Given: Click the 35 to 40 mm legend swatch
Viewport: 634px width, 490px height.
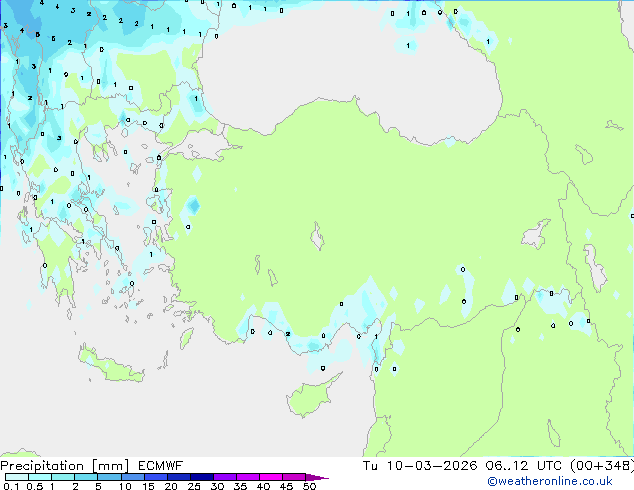Looking at the screenshot, I should 247,477.
